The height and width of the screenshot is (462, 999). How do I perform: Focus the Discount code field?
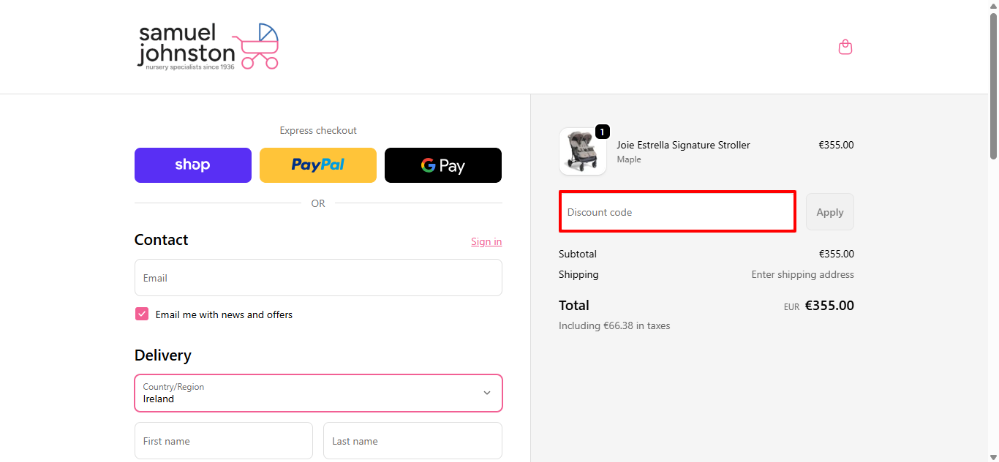677,212
